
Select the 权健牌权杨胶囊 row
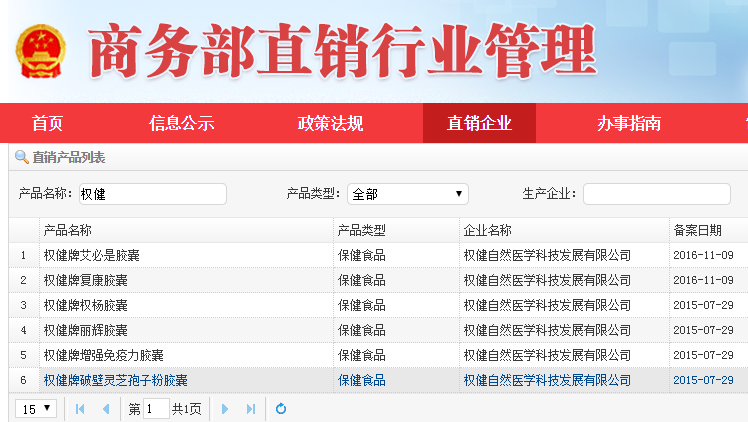tap(378, 305)
